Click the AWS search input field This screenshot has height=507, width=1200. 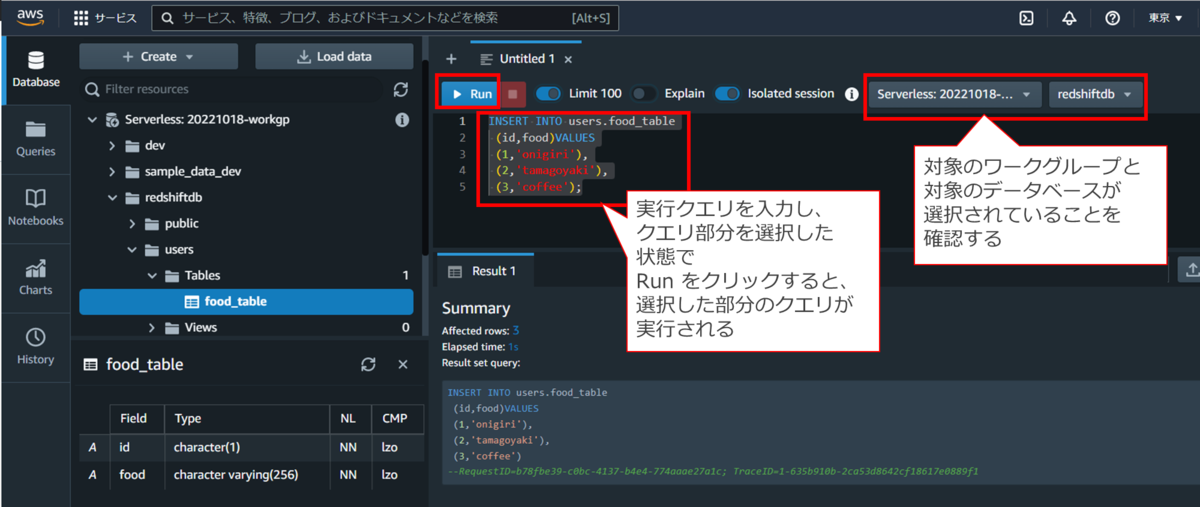point(385,18)
